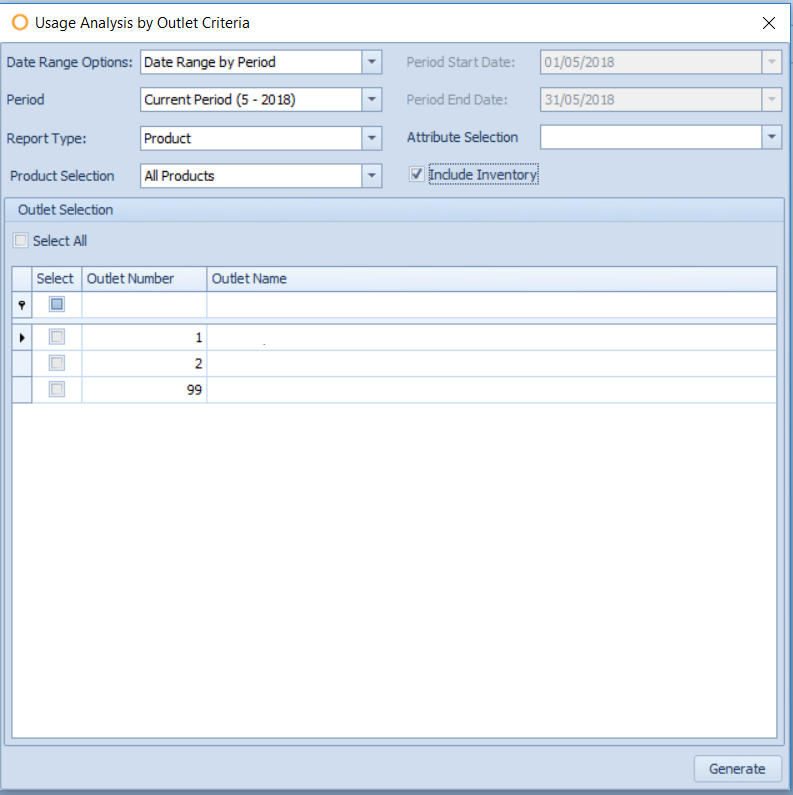Click the Generate button

[x=737, y=768]
